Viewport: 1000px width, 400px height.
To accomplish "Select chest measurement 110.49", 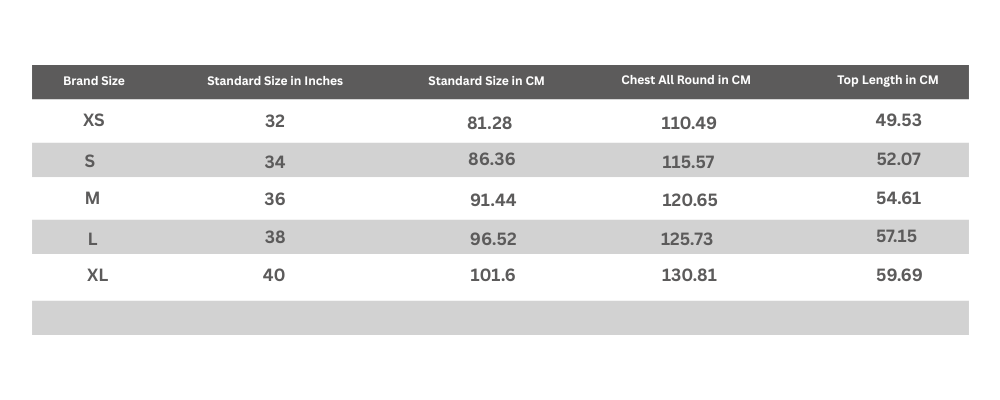I will pyautogui.click(x=689, y=123).
